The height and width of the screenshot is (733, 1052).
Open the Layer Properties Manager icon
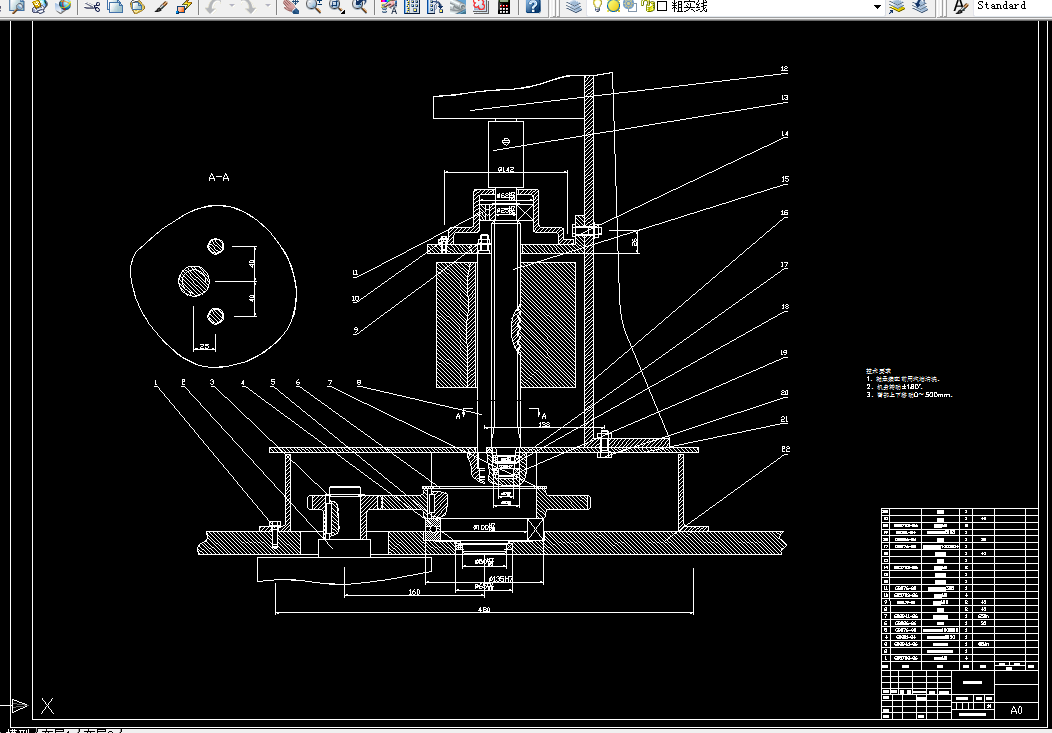click(574, 7)
